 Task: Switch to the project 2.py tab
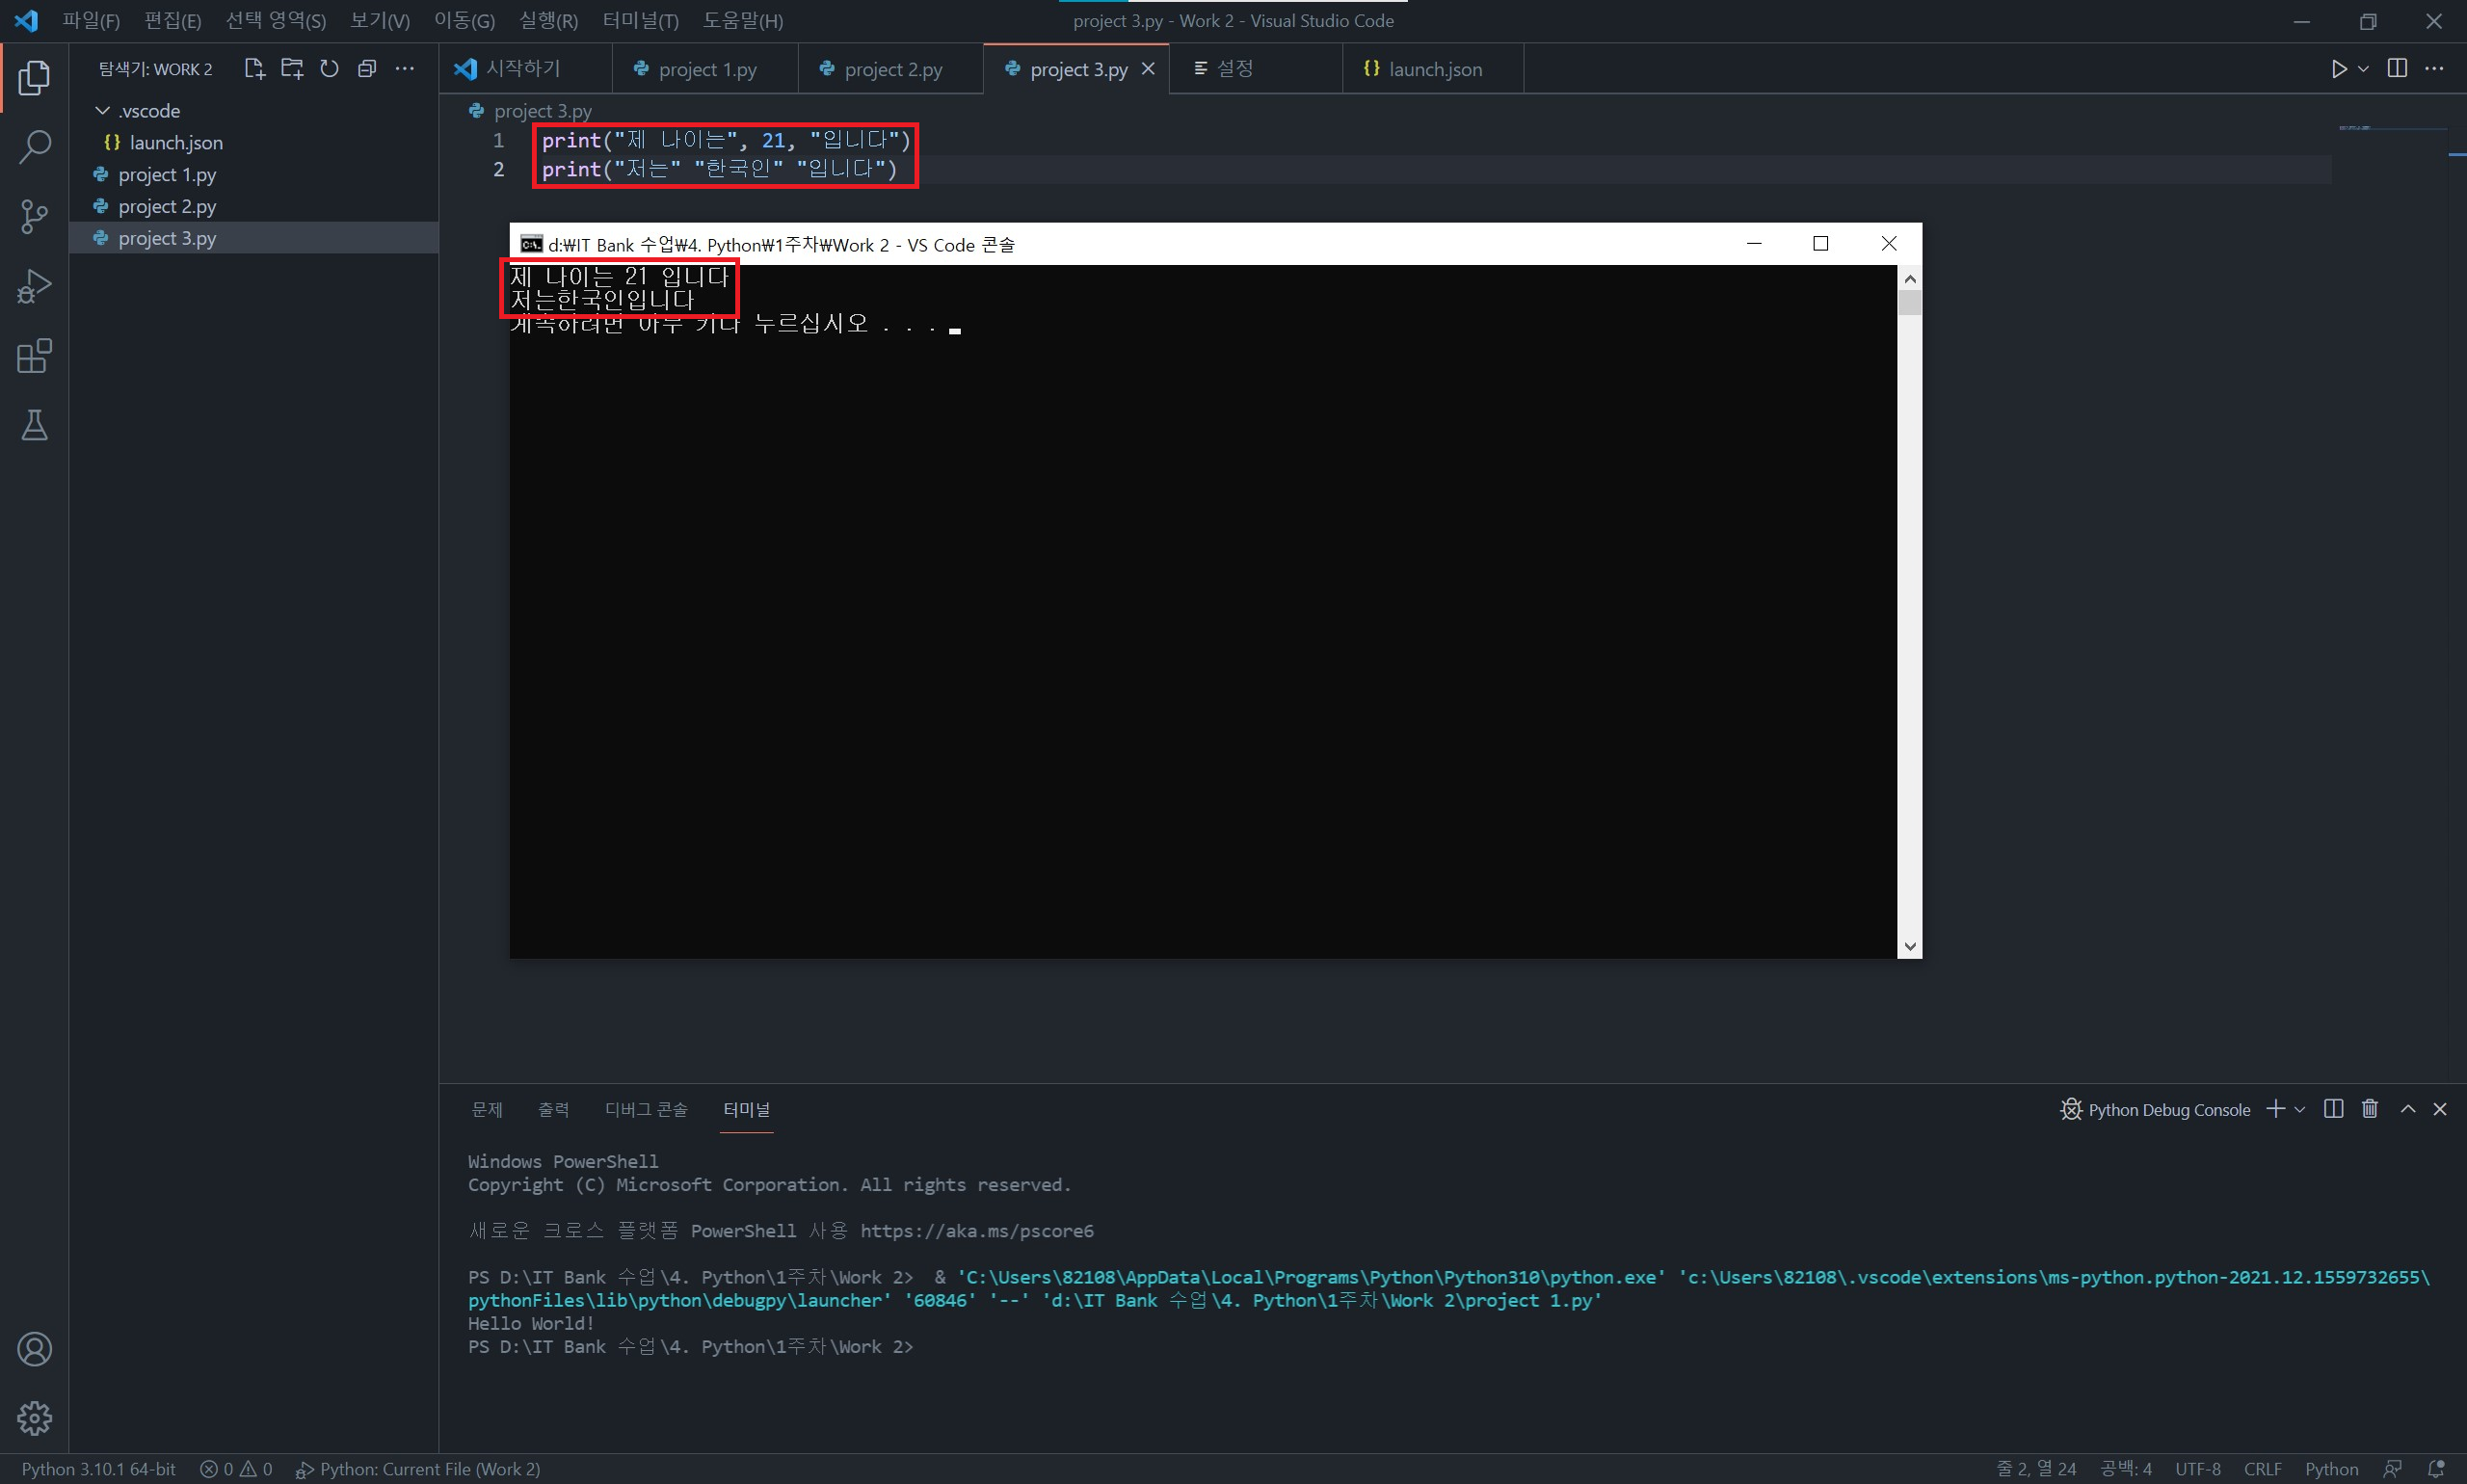(892, 69)
